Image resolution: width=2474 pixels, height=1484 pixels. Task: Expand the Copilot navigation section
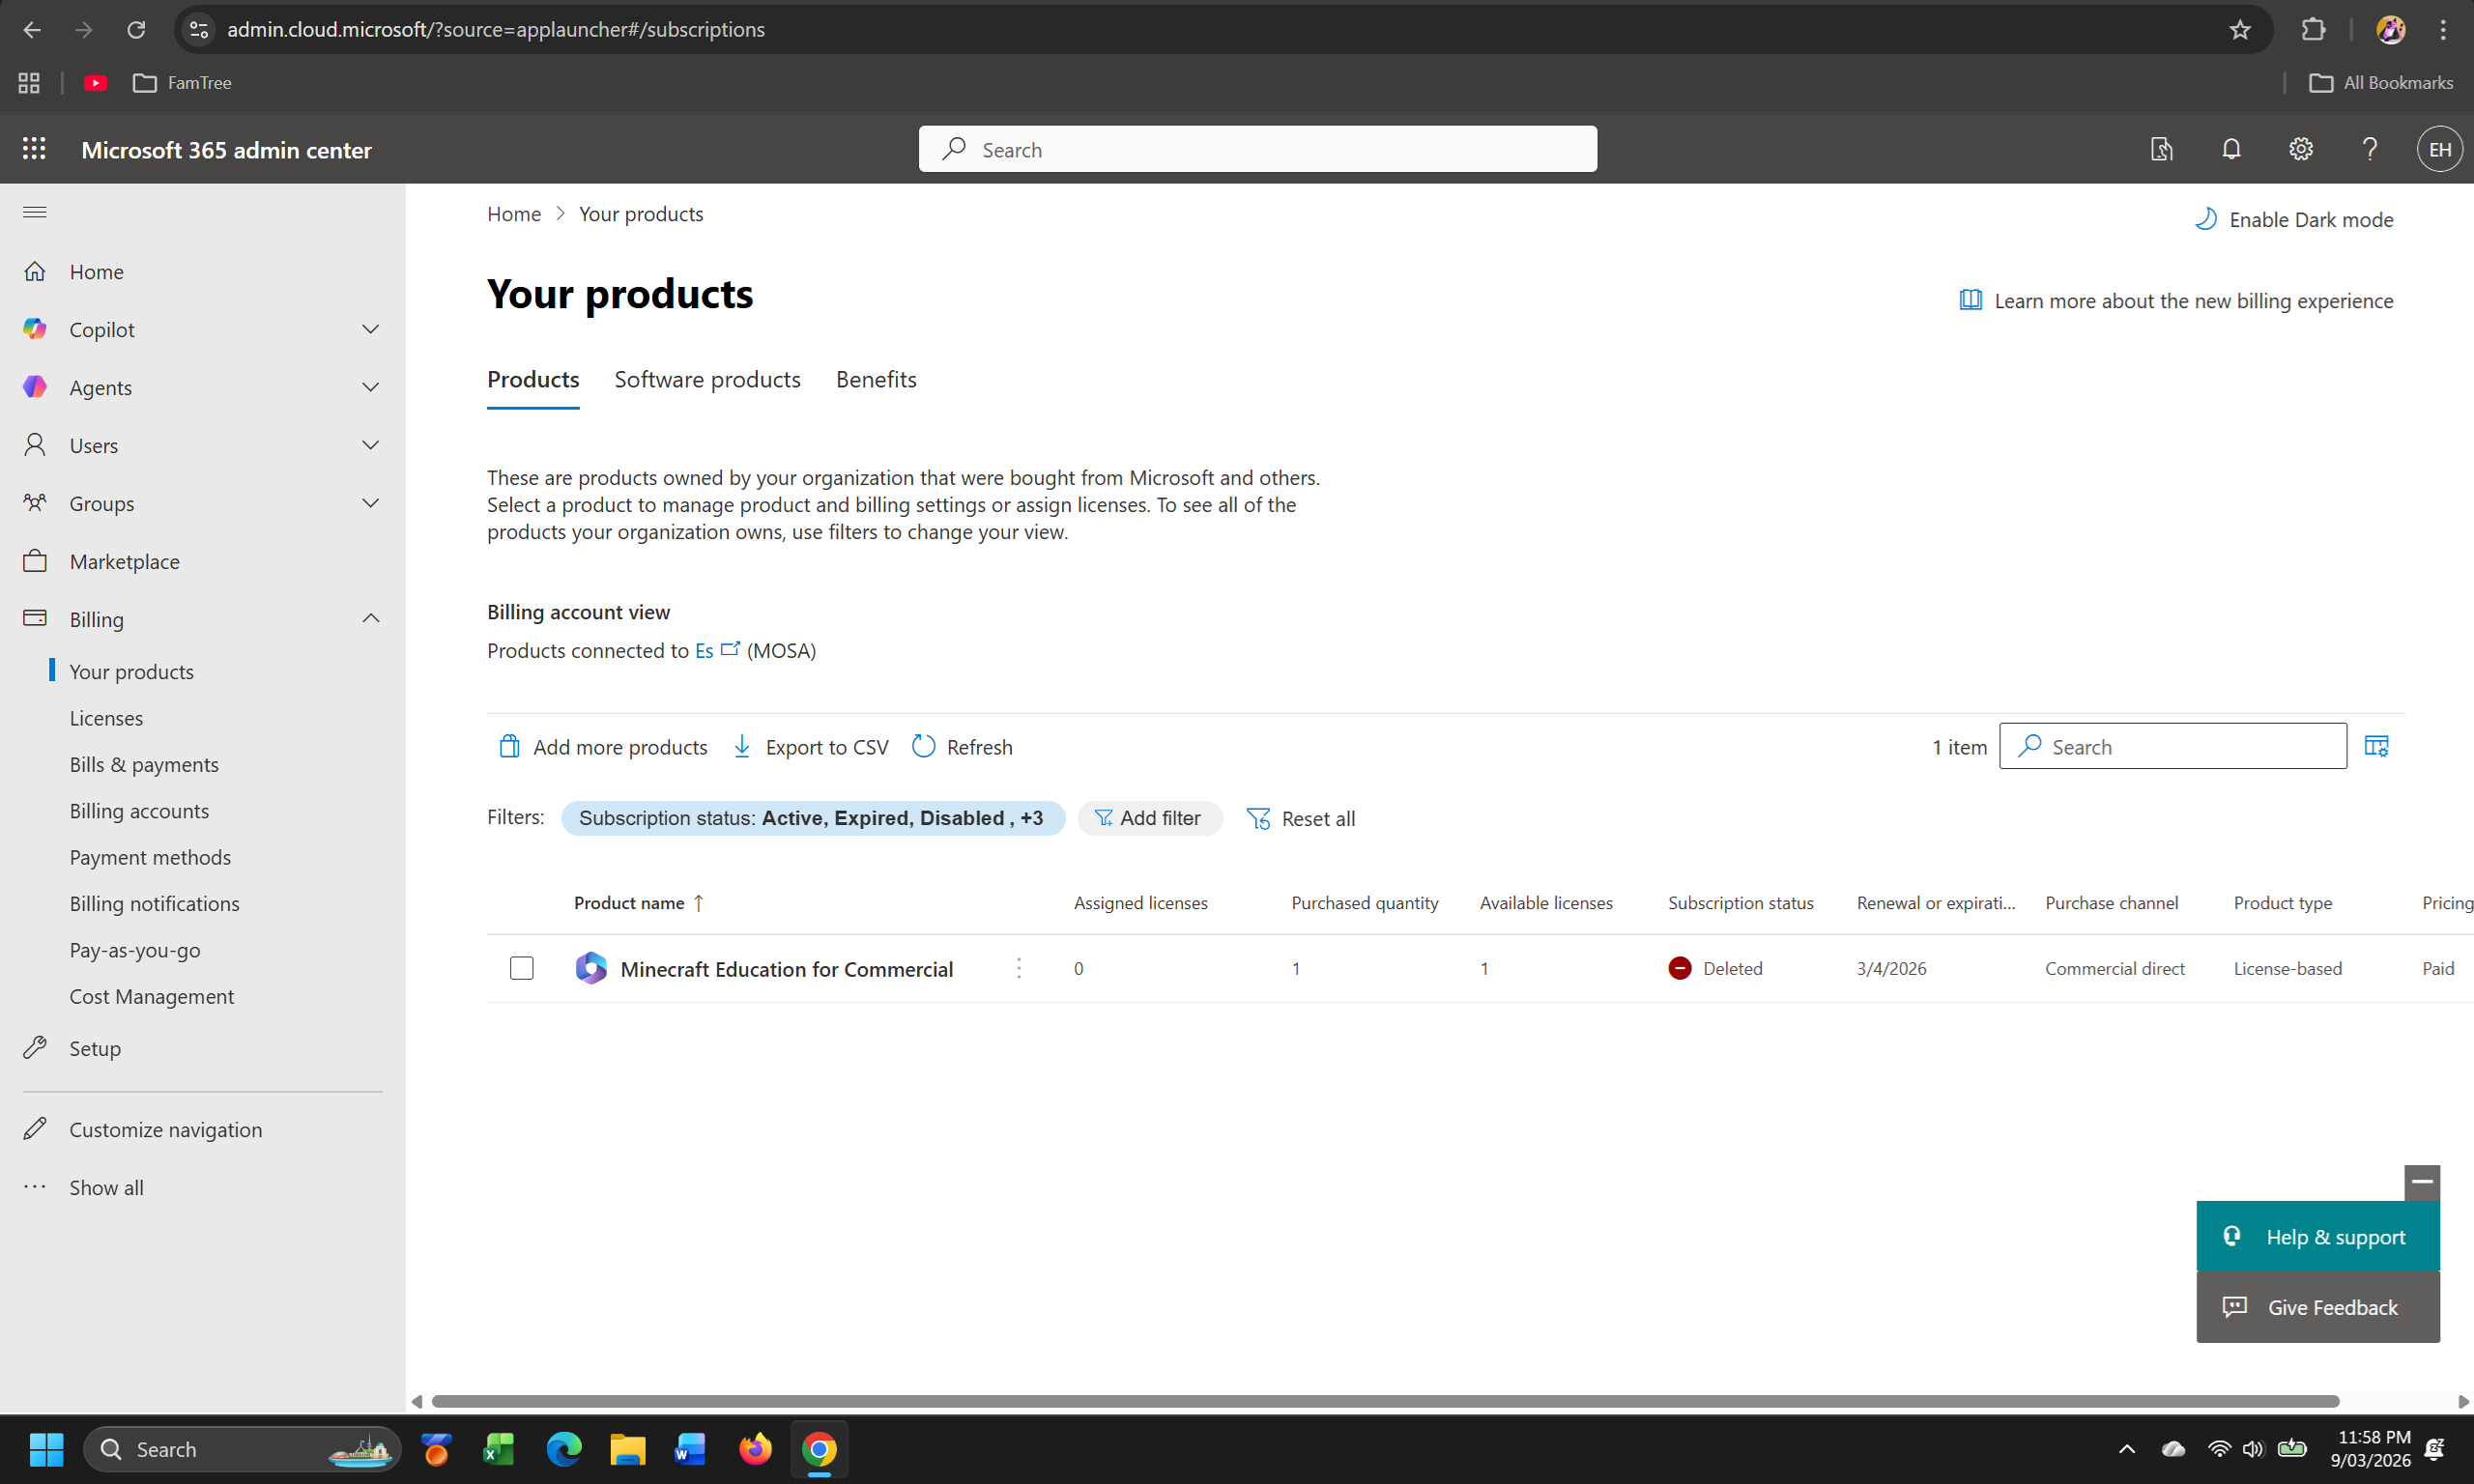[370, 329]
